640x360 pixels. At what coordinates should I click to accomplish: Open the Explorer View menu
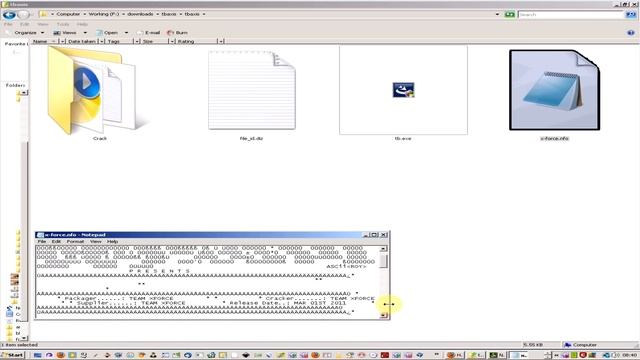42,24
